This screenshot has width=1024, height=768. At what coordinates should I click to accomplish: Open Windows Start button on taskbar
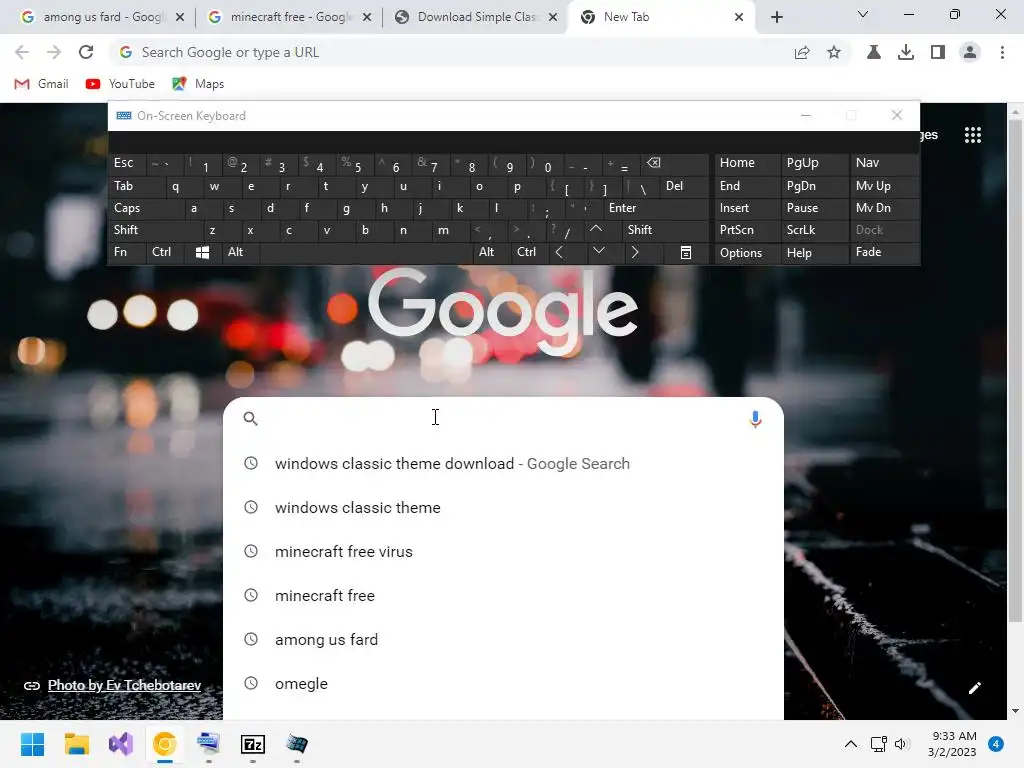tap(32, 744)
